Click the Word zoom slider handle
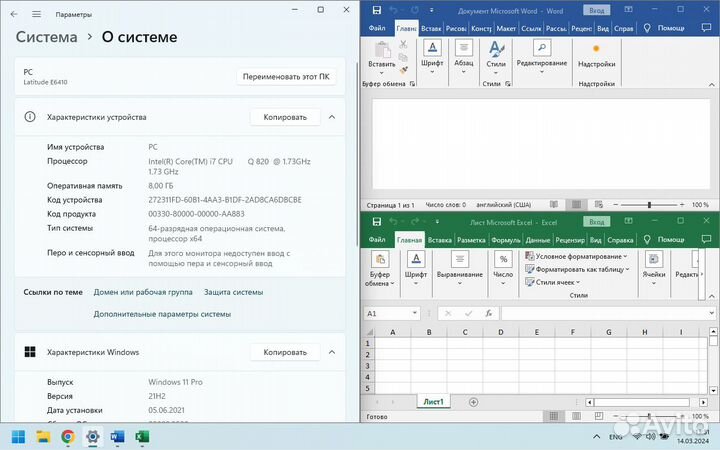 pos(649,205)
